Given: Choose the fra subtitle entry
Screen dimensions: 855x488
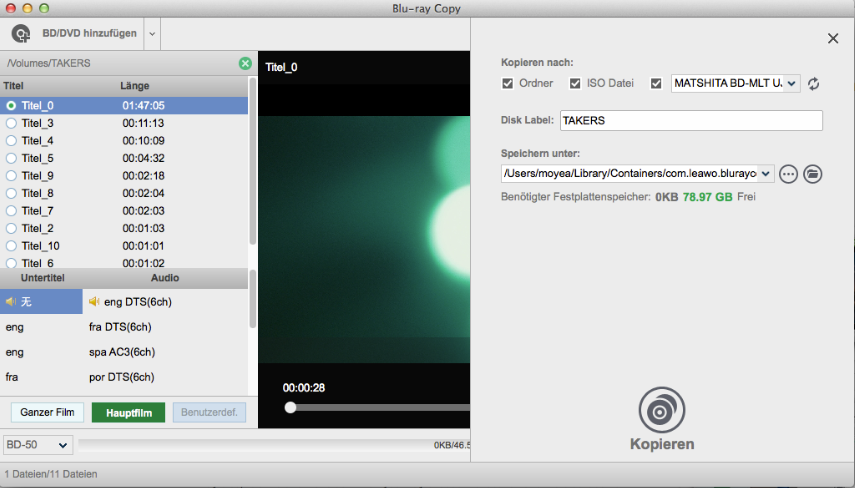Looking at the screenshot, I should point(12,377).
